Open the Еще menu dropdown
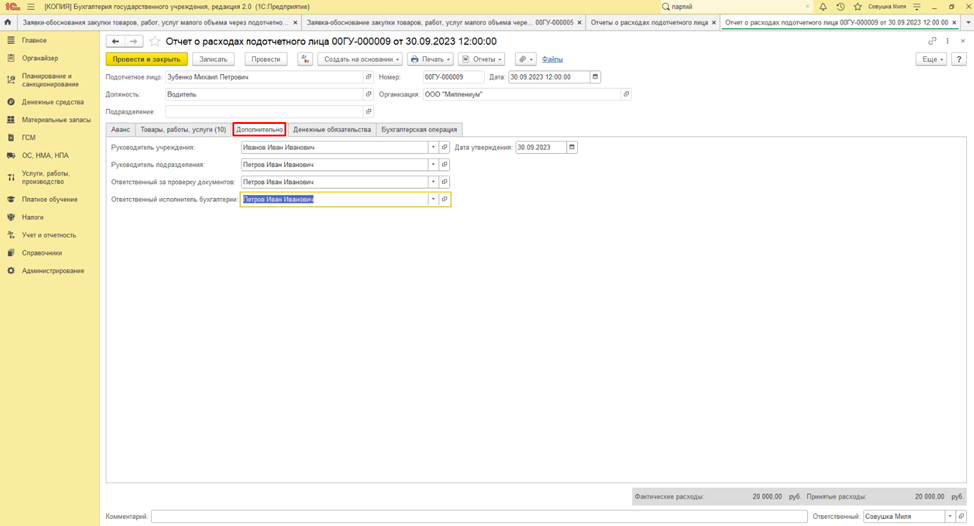 point(931,60)
